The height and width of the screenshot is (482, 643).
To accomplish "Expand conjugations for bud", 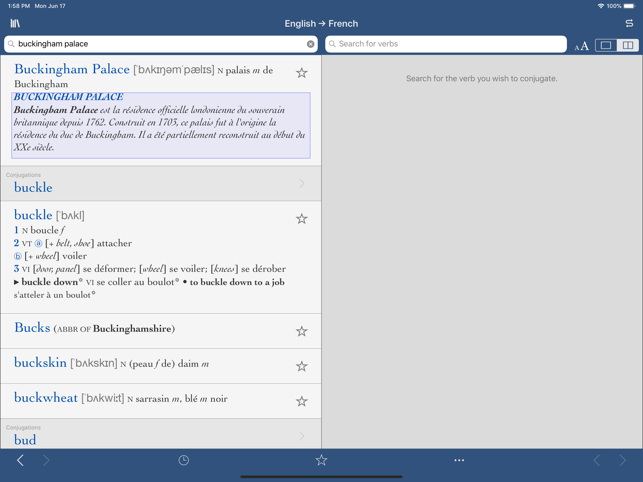I will 160,435.
